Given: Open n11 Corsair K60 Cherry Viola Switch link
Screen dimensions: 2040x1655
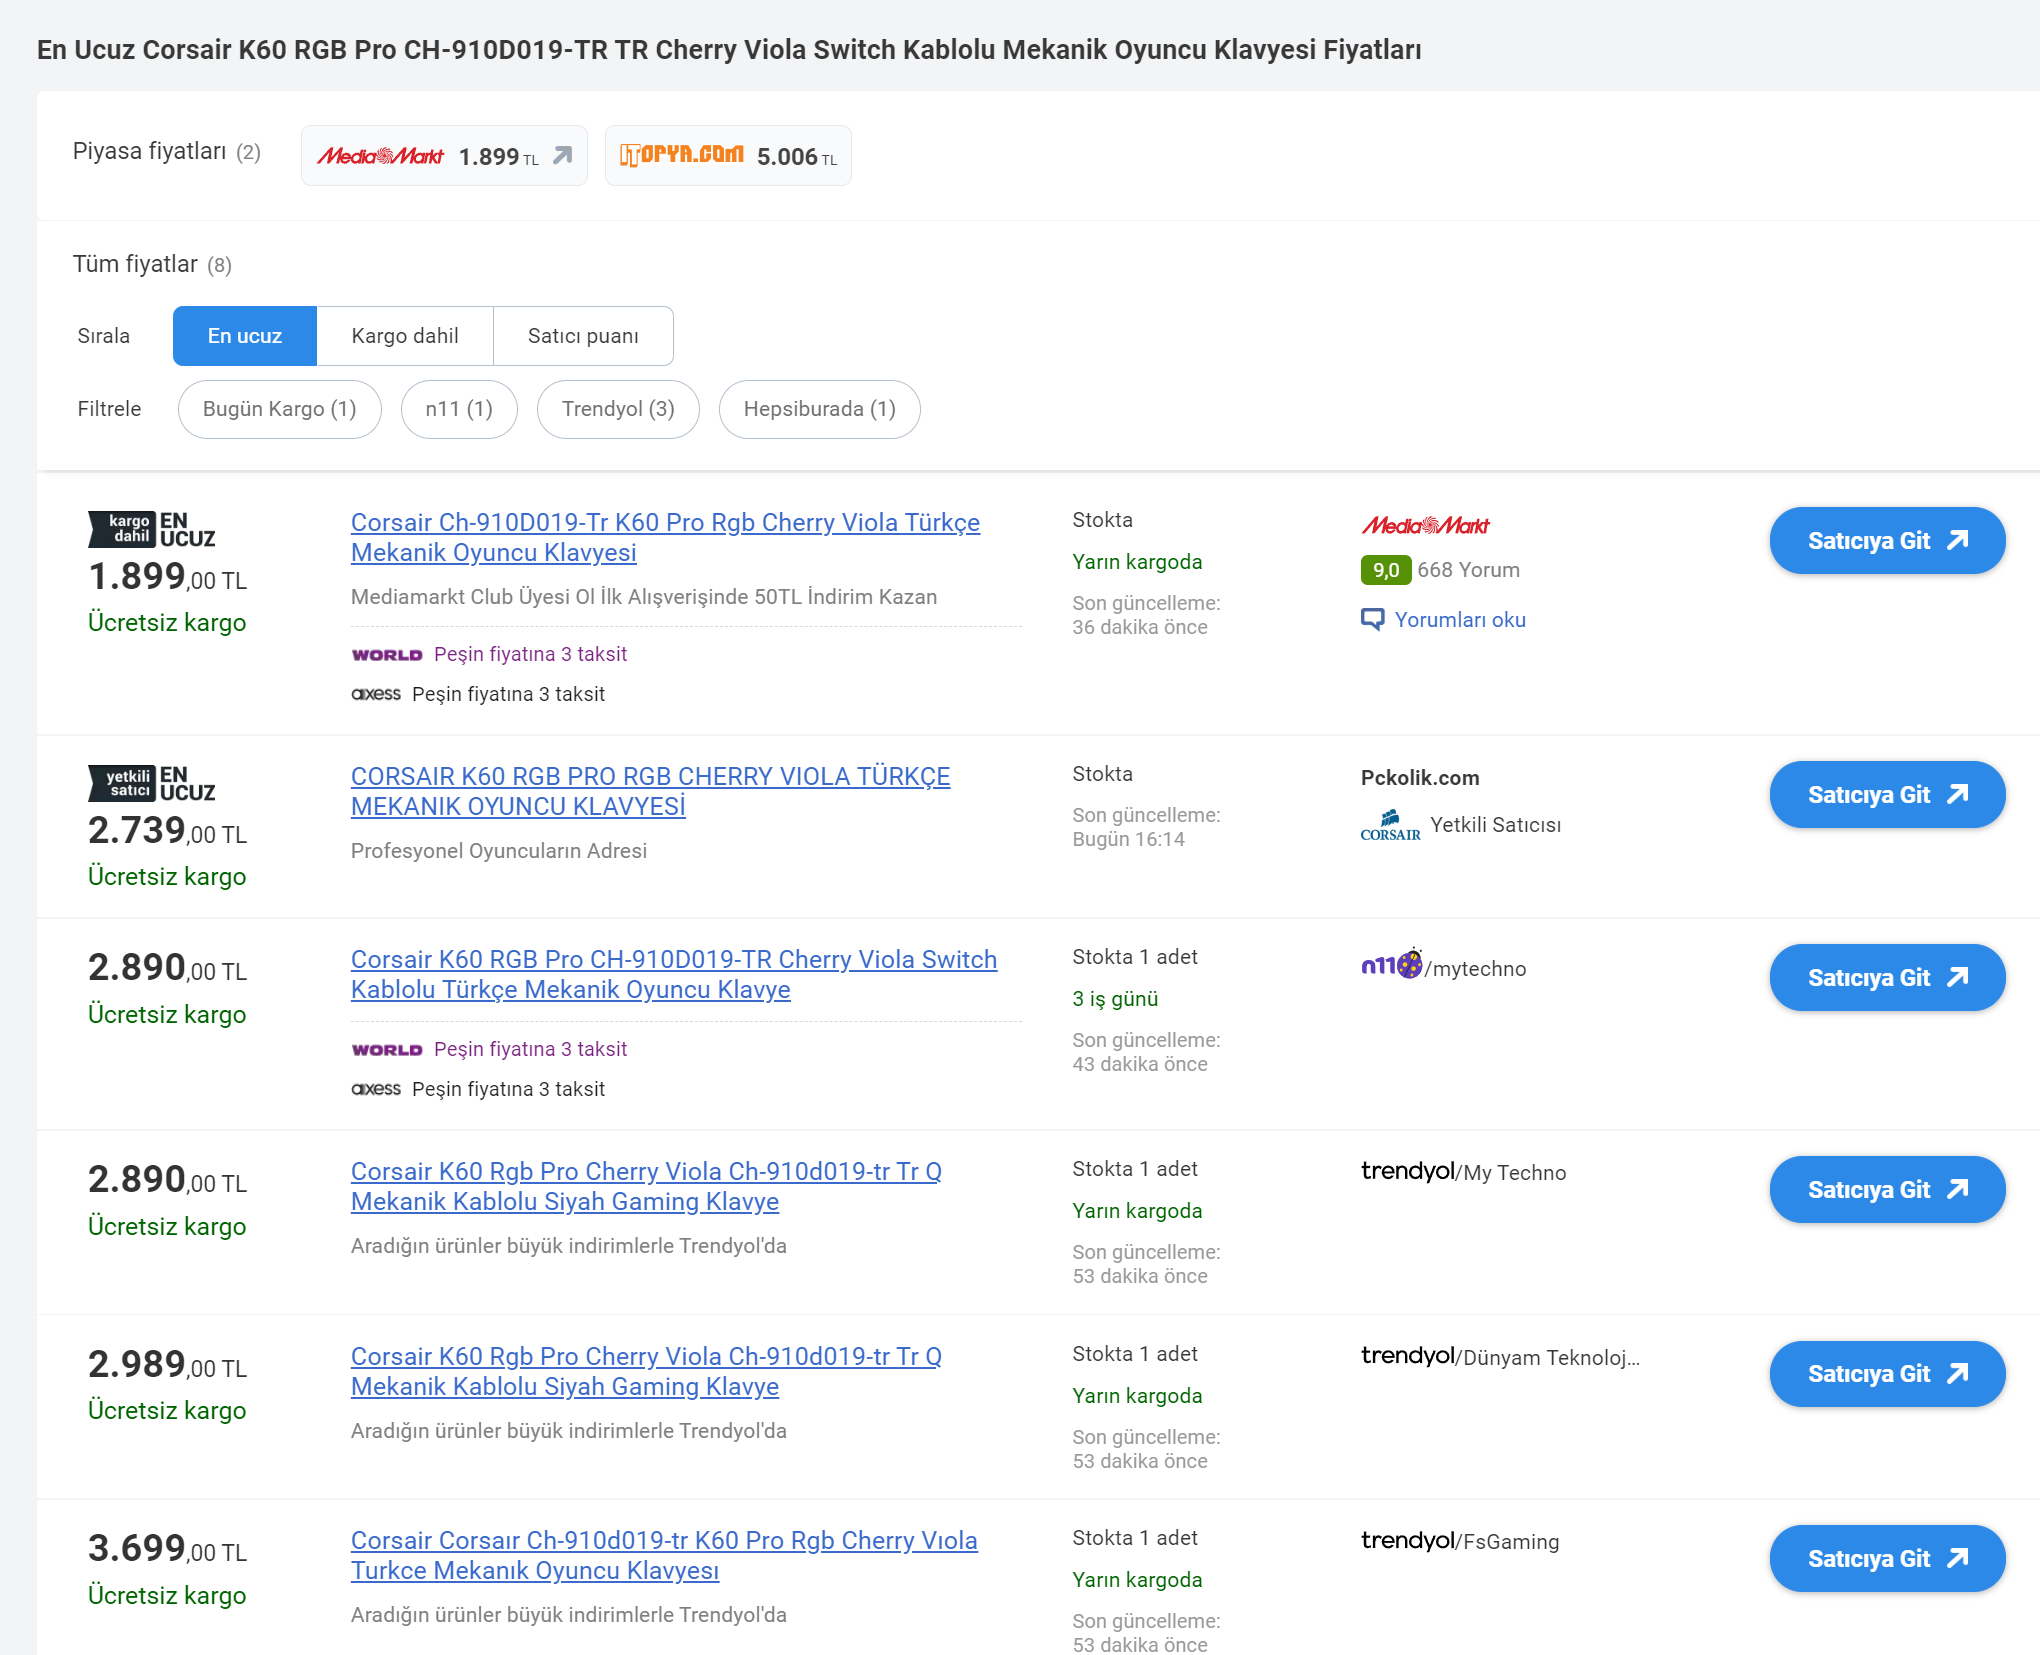Looking at the screenshot, I should point(674,975).
